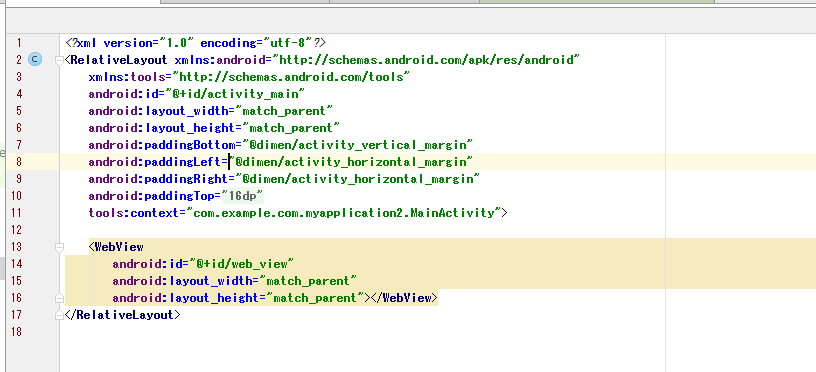
Task: Click android:layout_height attribute on line 6
Action: [162, 128]
